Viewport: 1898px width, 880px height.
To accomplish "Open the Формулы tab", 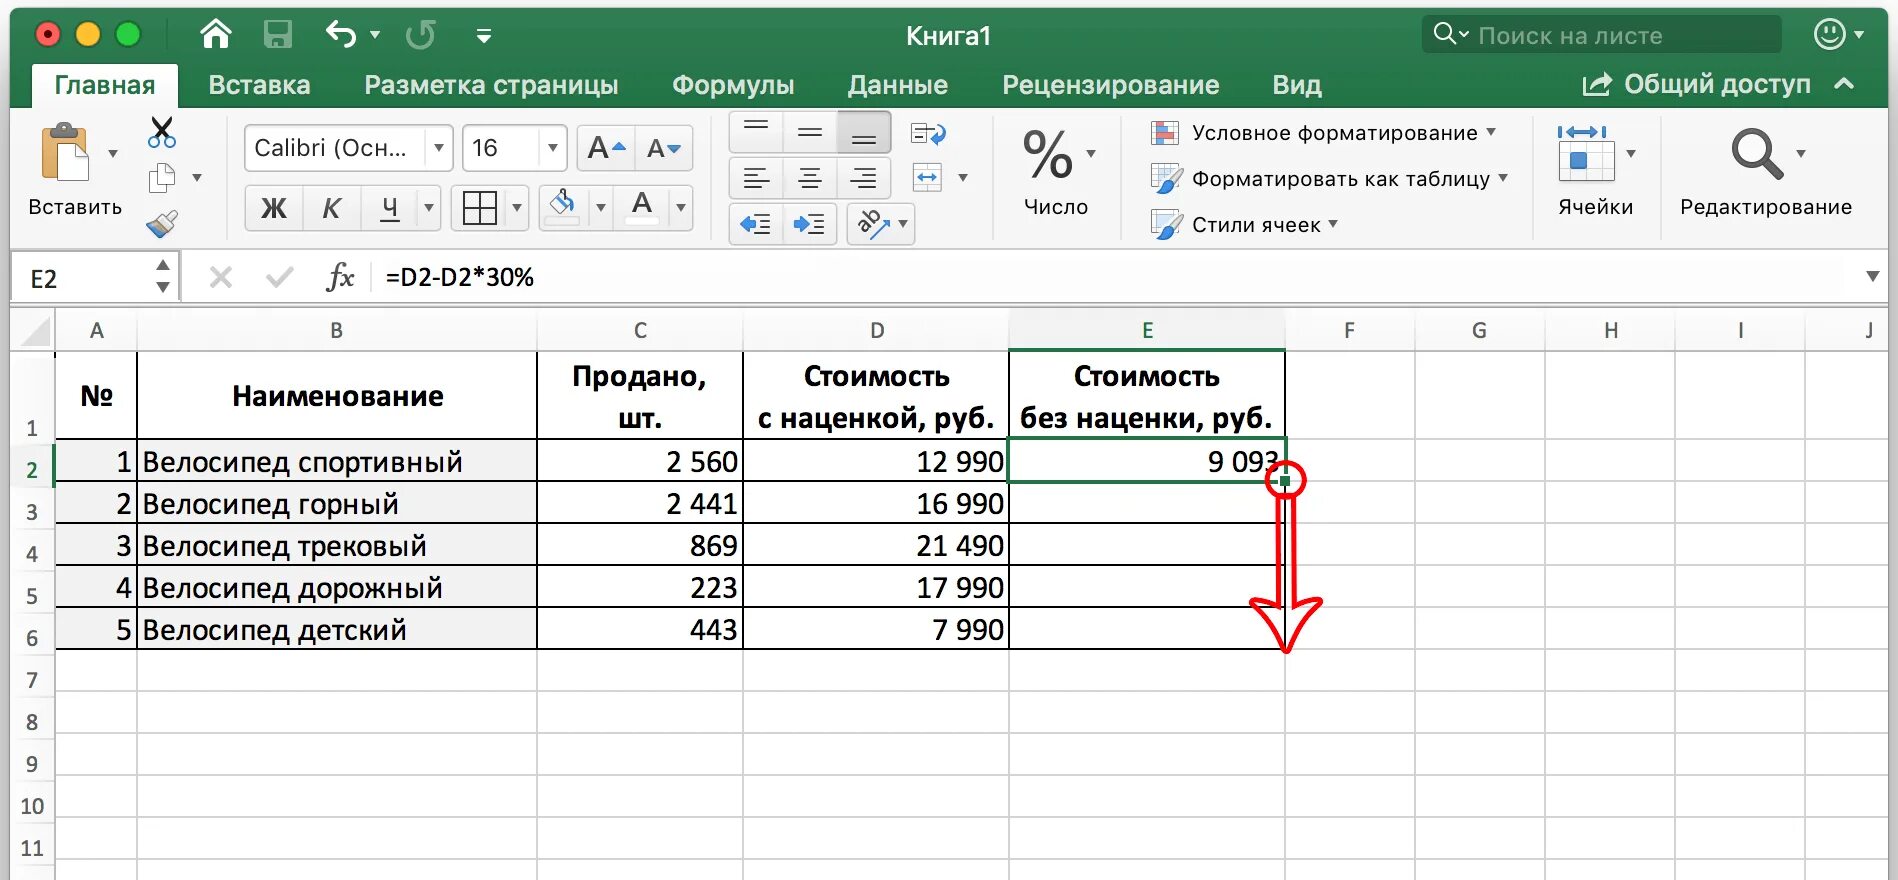I will 733,85.
